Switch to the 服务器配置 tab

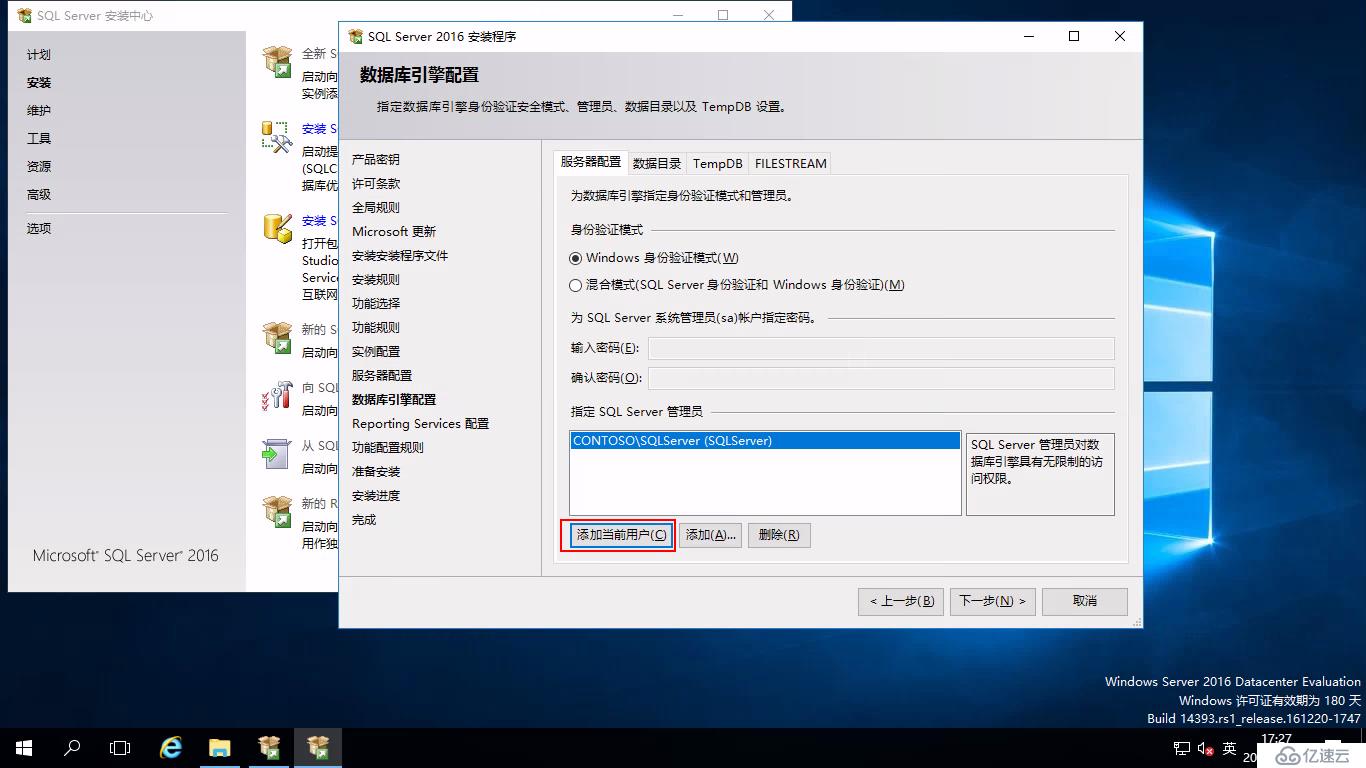pyautogui.click(x=590, y=162)
